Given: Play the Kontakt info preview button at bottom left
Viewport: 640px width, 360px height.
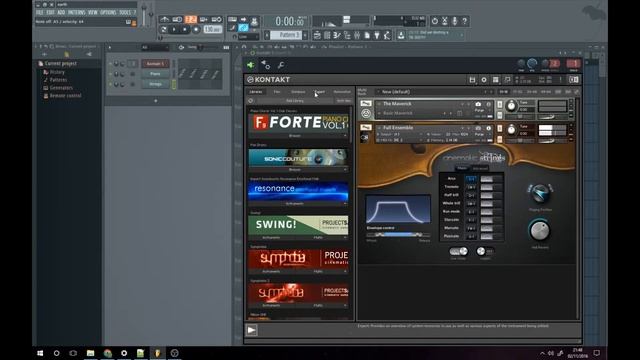Looking at the screenshot, I should [251, 330].
